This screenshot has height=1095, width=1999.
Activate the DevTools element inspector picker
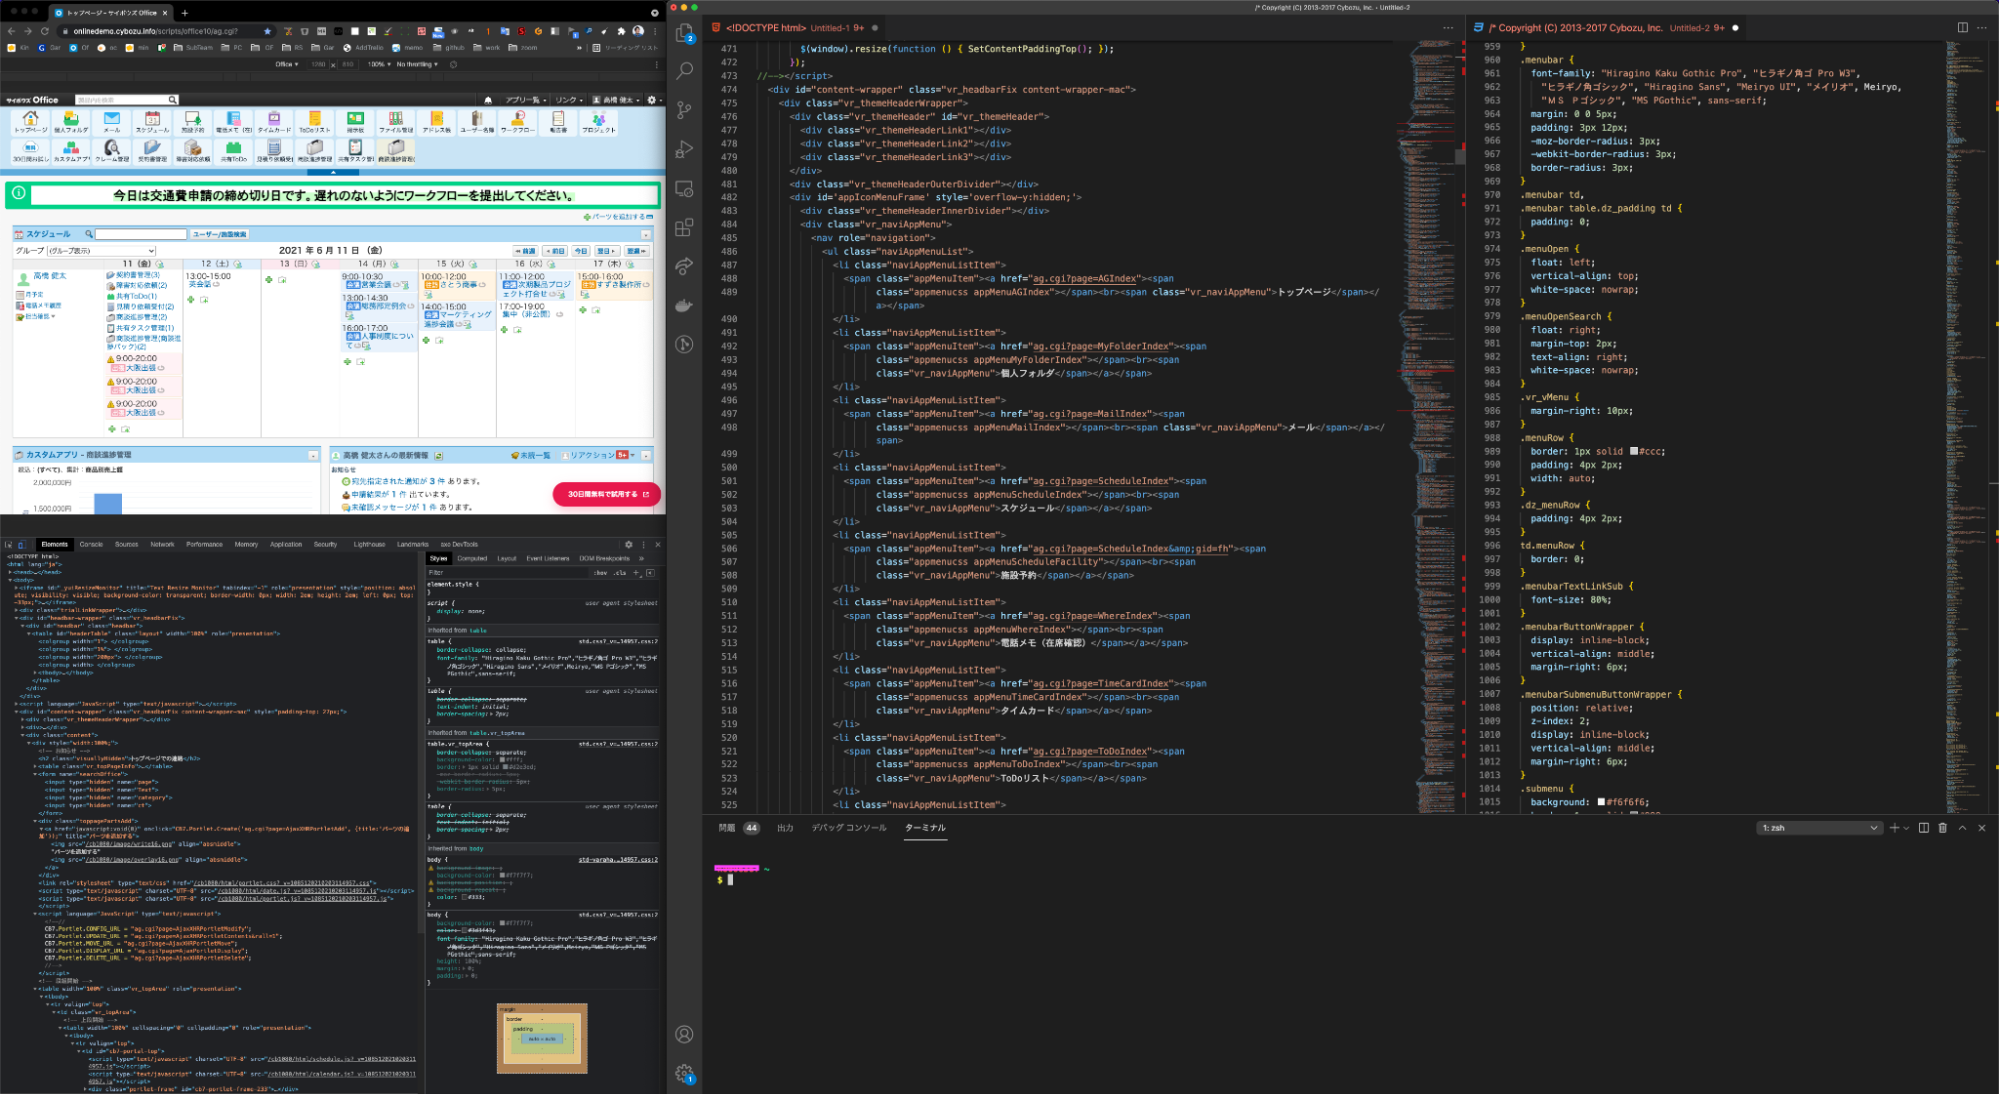pyautogui.click(x=9, y=545)
